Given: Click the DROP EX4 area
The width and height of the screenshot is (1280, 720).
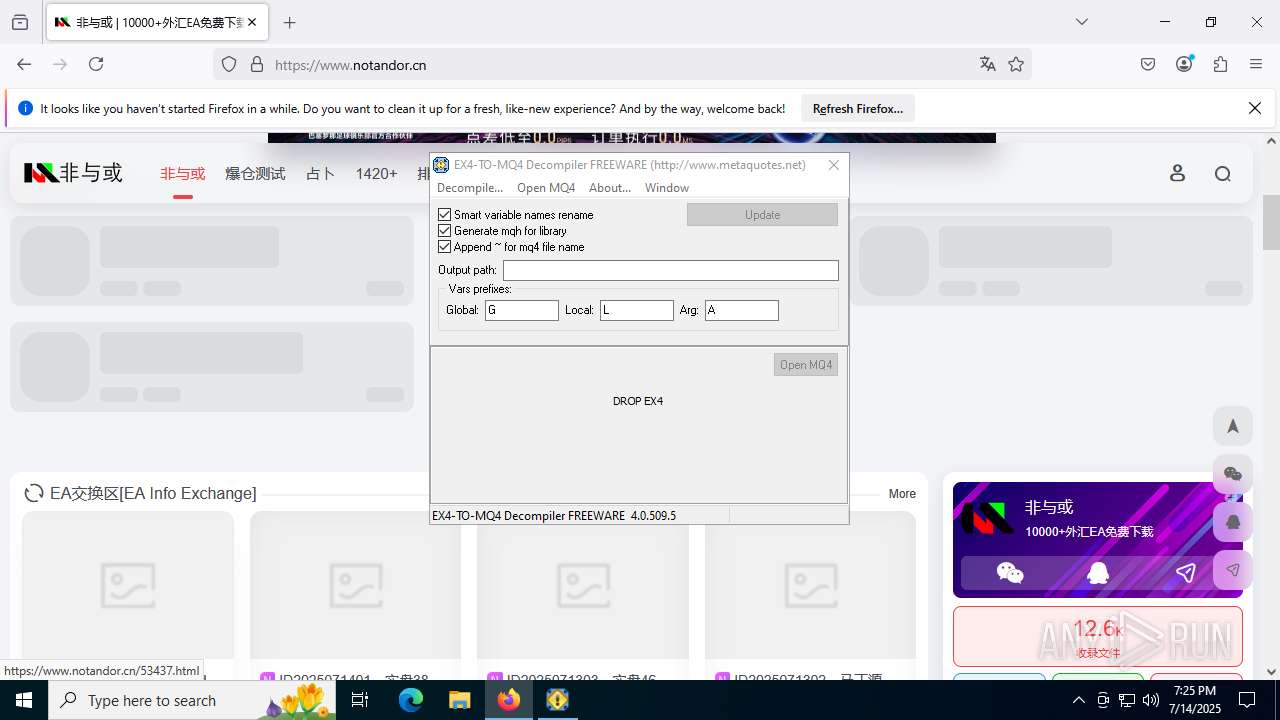Looking at the screenshot, I should (638, 401).
